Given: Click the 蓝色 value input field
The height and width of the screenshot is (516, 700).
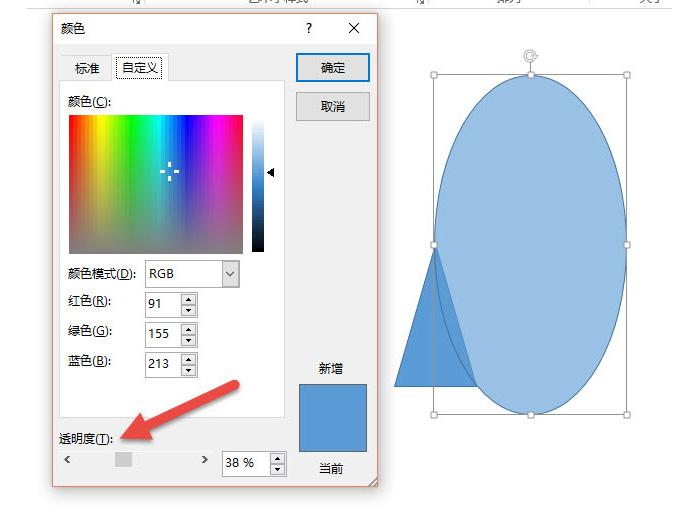Looking at the screenshot, I should click(162, 363).
